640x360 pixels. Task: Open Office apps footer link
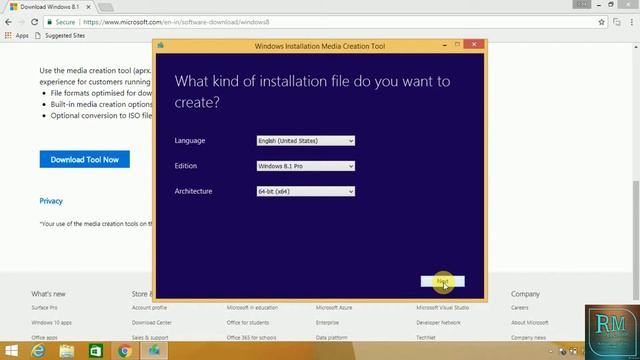44,338
